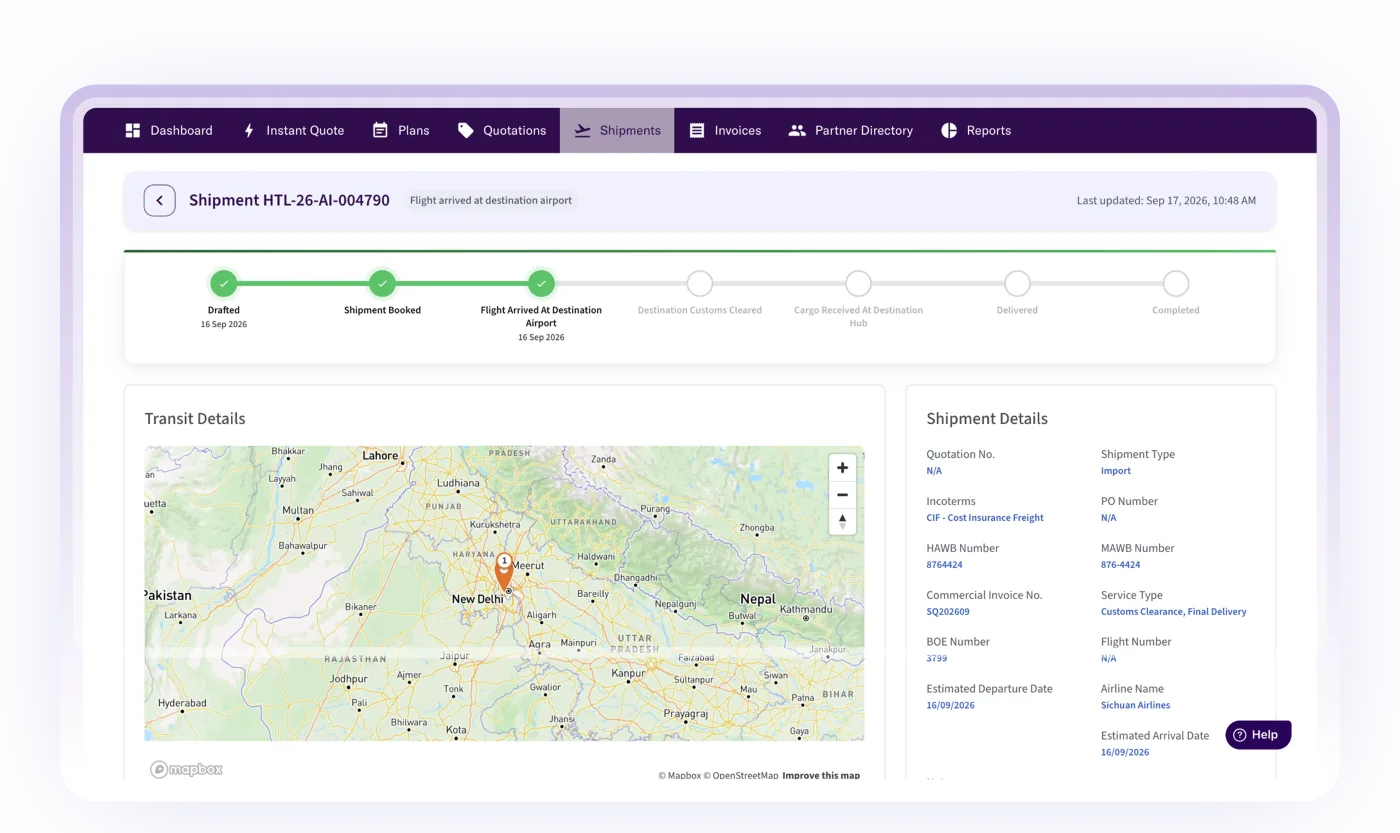This screenshot has width=1400, height=833.
Task: Click the Instant Quote lightning bolt icon
Action: pos(249,130)
